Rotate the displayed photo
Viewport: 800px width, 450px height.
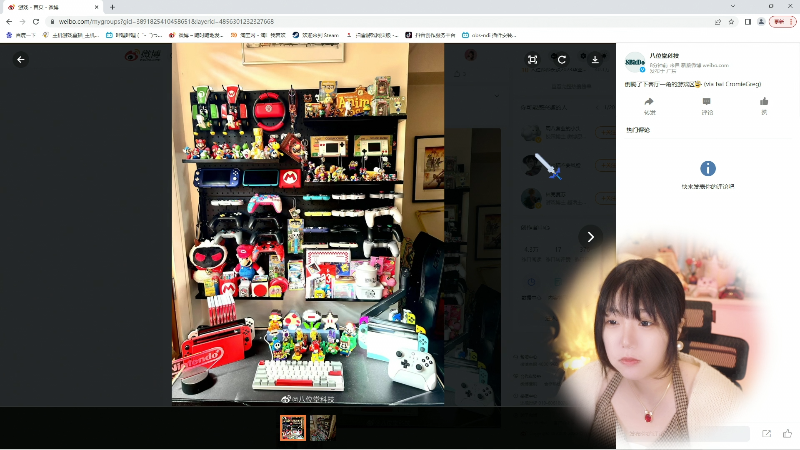point(562,60)
